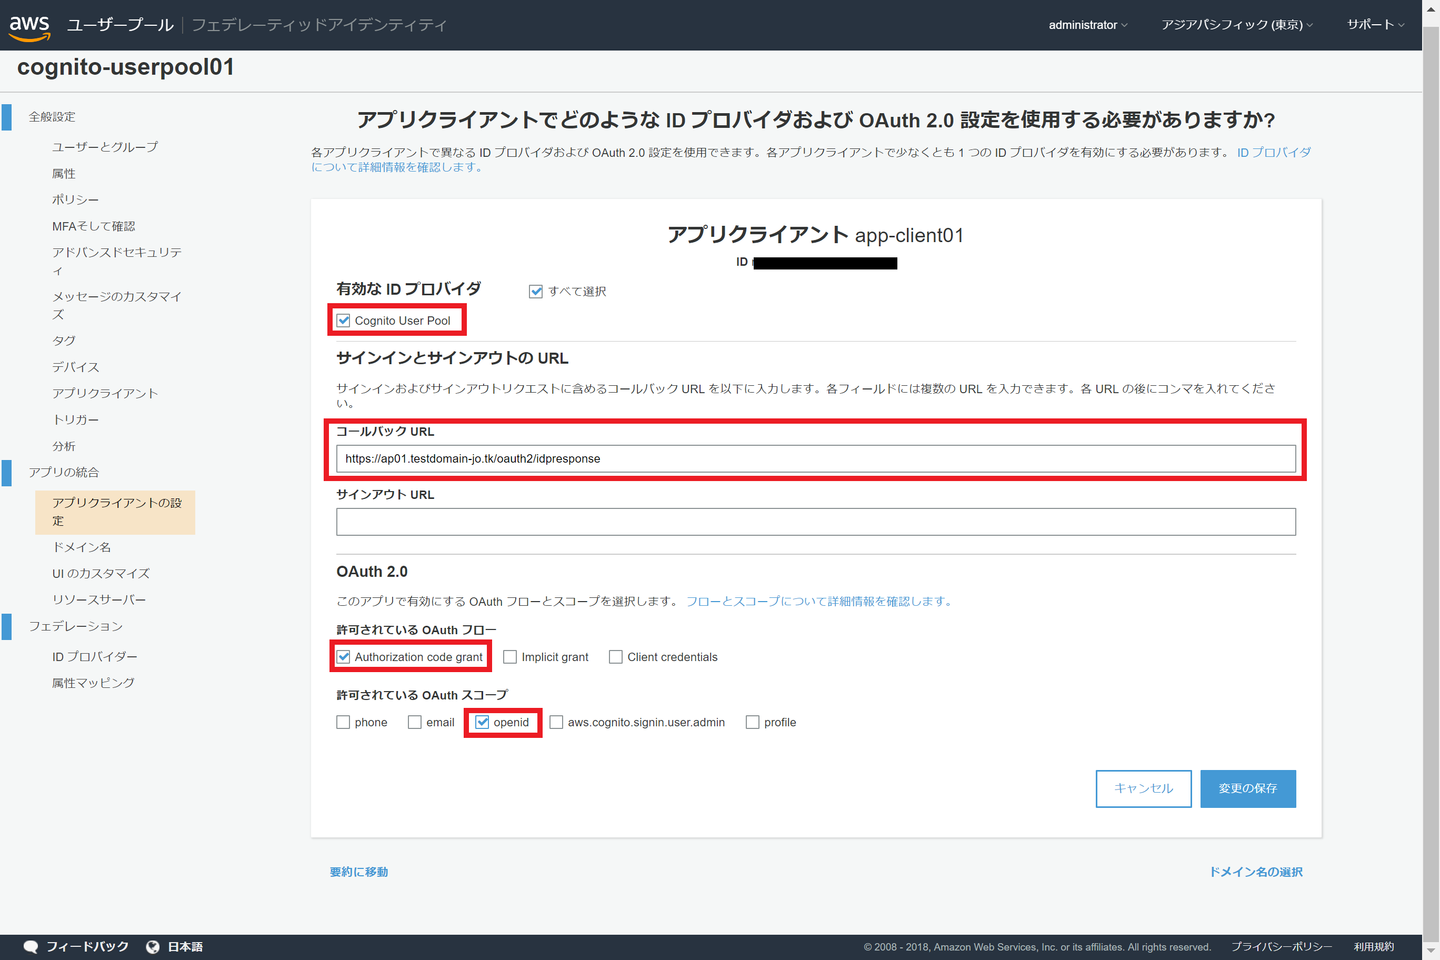Enable the Client credentials checkbox
Screen dimensions: 1440x960
coord(616,657)
